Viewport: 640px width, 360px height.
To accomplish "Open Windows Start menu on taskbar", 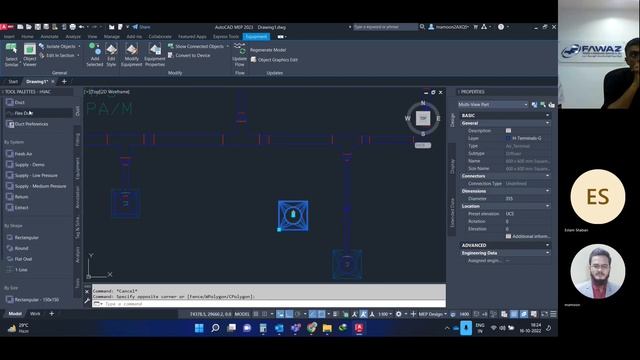I will (x=199, y=328).
